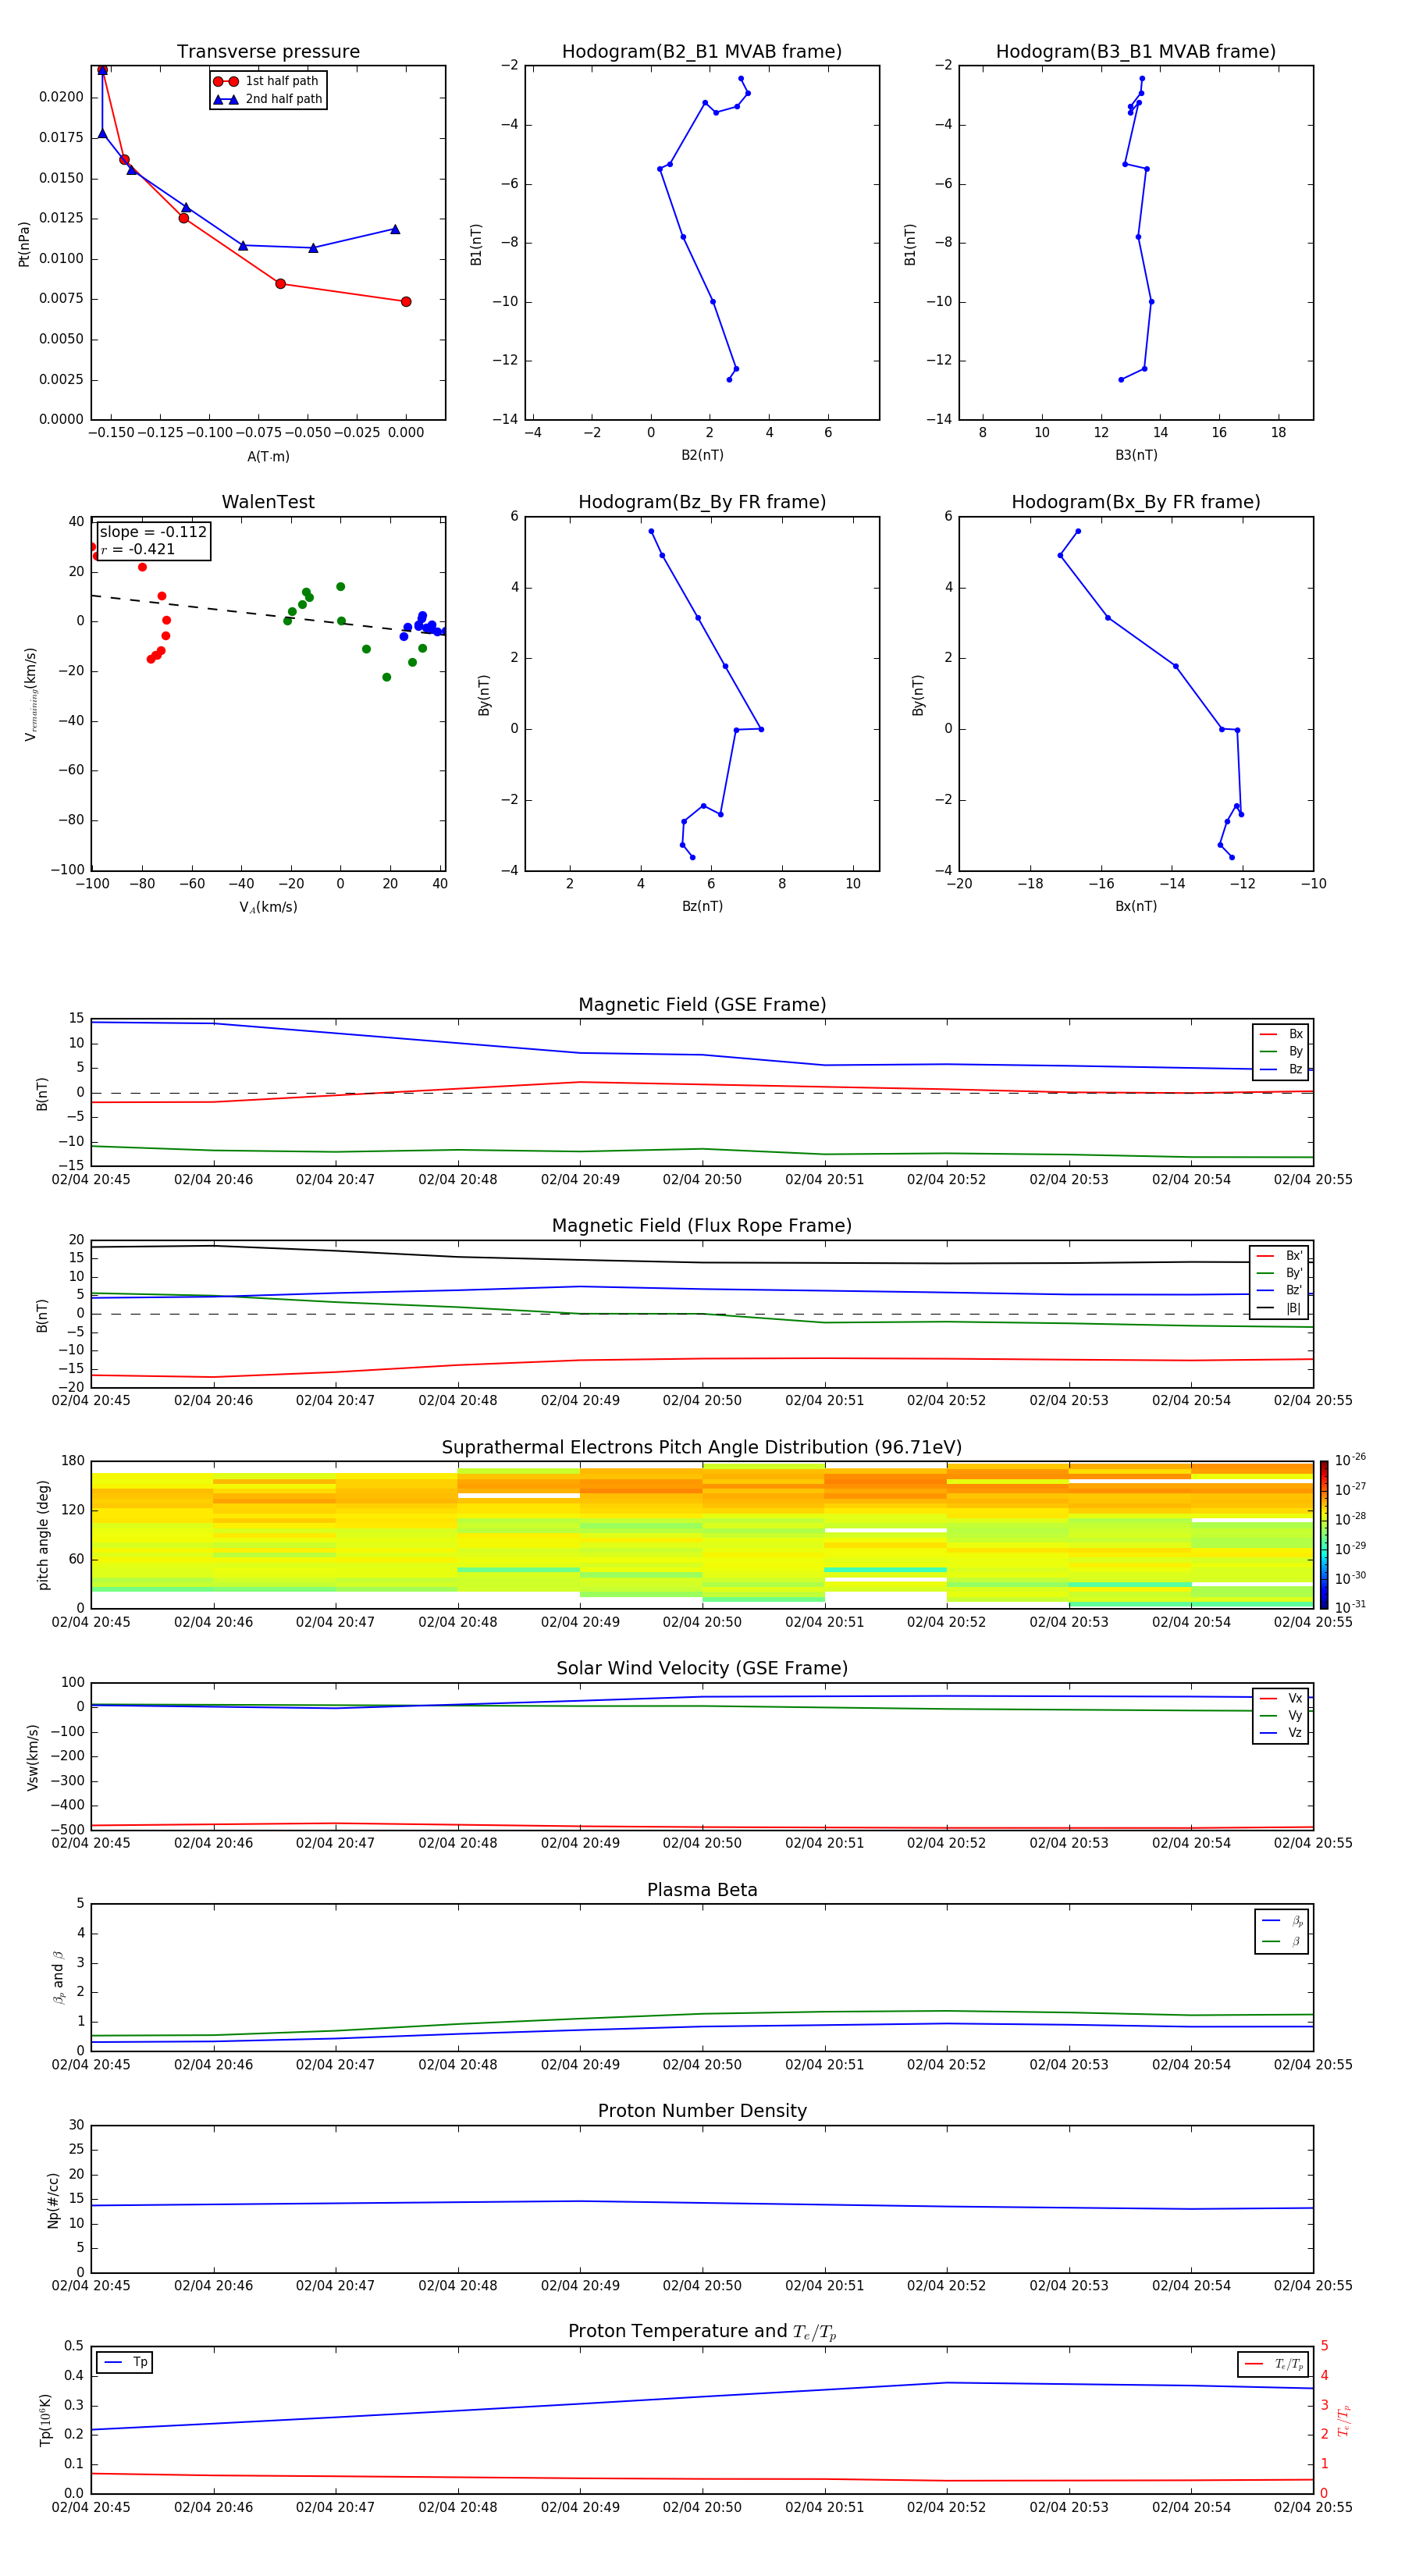Select the Bx' entry in Flux Rope legend

(x=1280, y=1256)
